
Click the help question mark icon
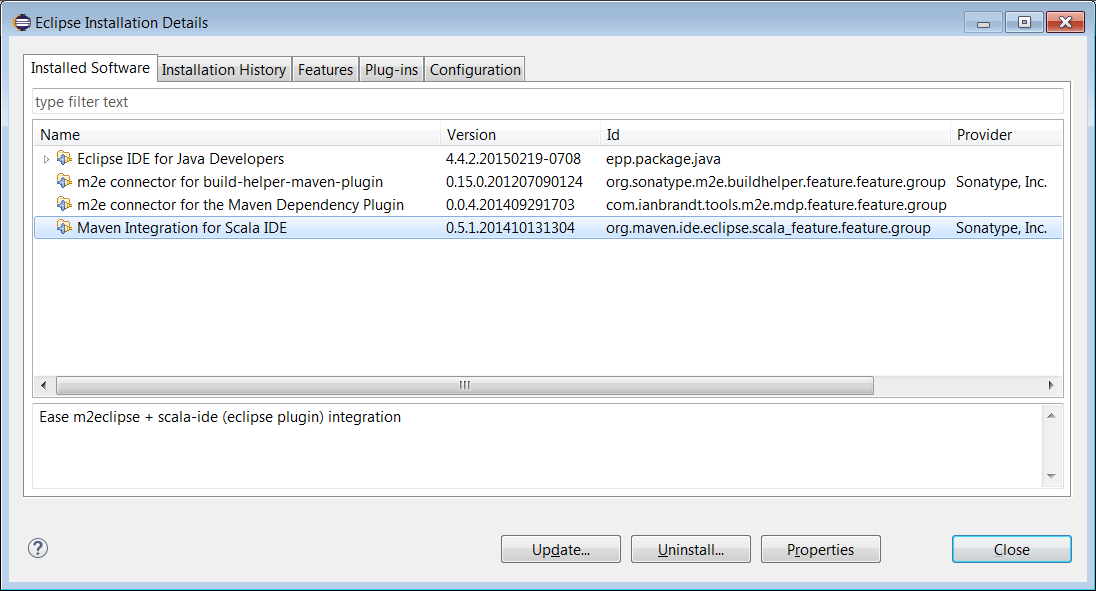tap(38, 548)
